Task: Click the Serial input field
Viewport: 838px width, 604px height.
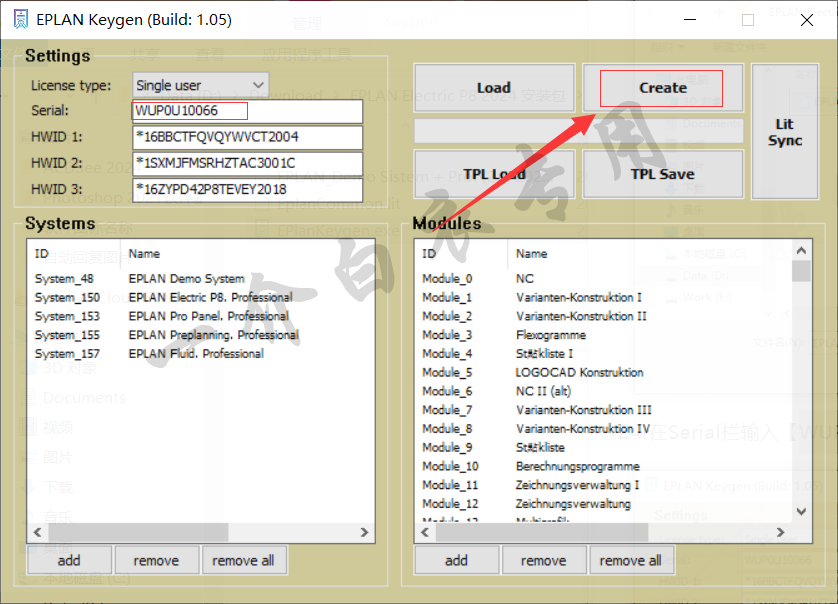Action: coord(247,111)
